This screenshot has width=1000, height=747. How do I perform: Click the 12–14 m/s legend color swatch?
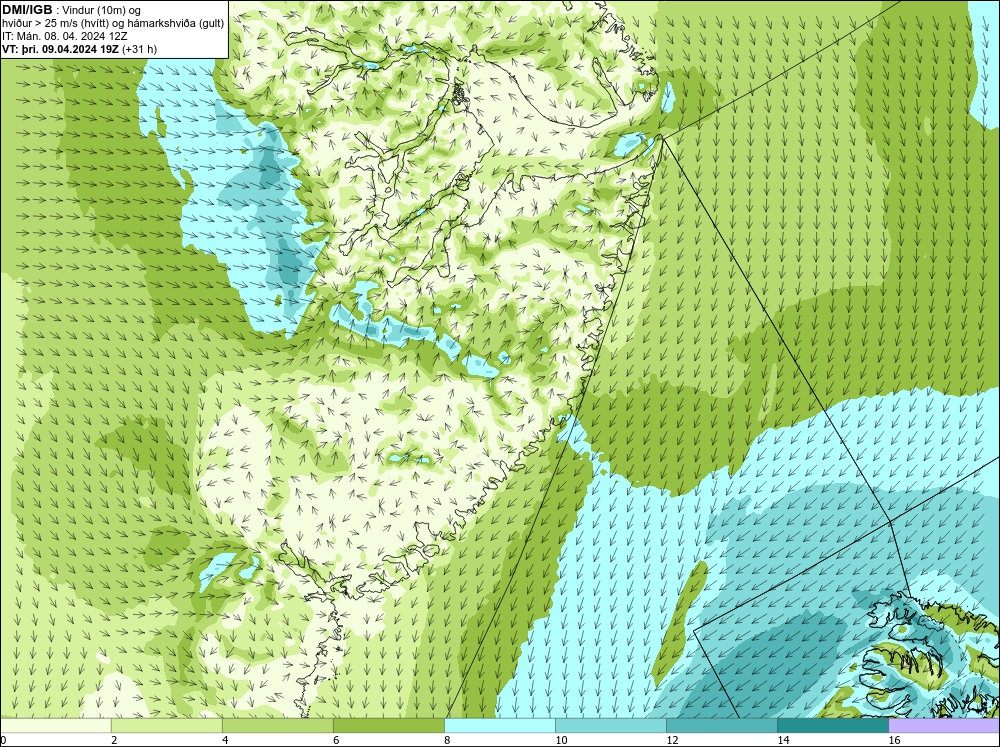(722, 725)
